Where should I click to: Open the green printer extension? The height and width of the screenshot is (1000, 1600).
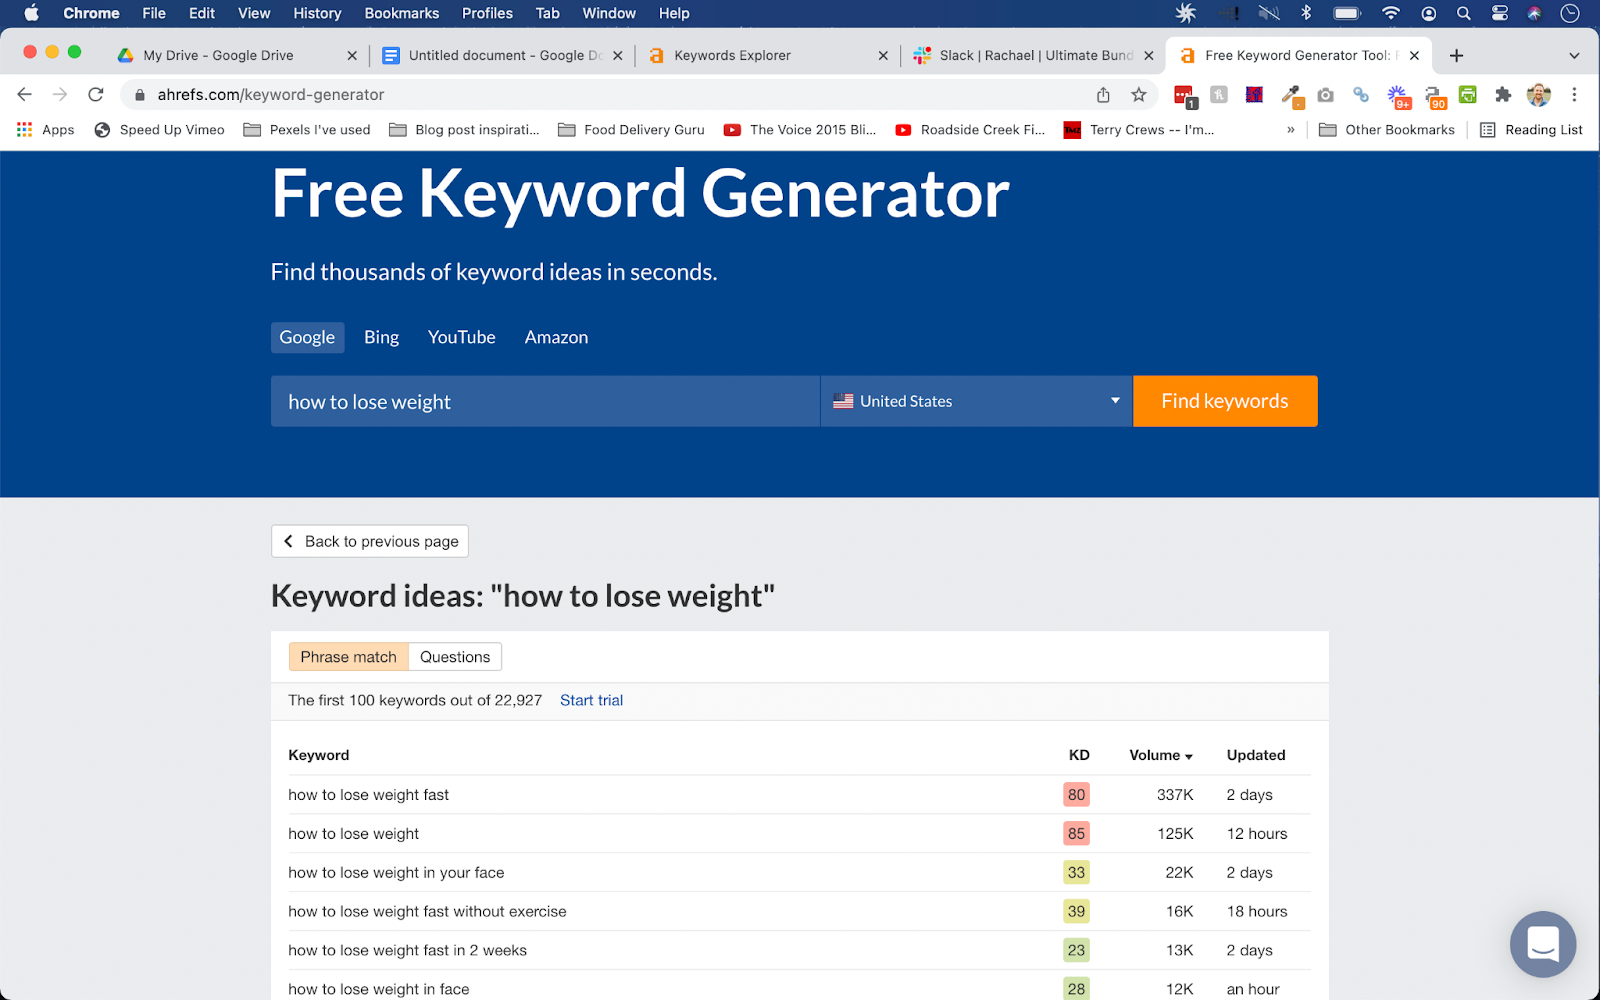pyautogui.click(x=1468, y=94)
